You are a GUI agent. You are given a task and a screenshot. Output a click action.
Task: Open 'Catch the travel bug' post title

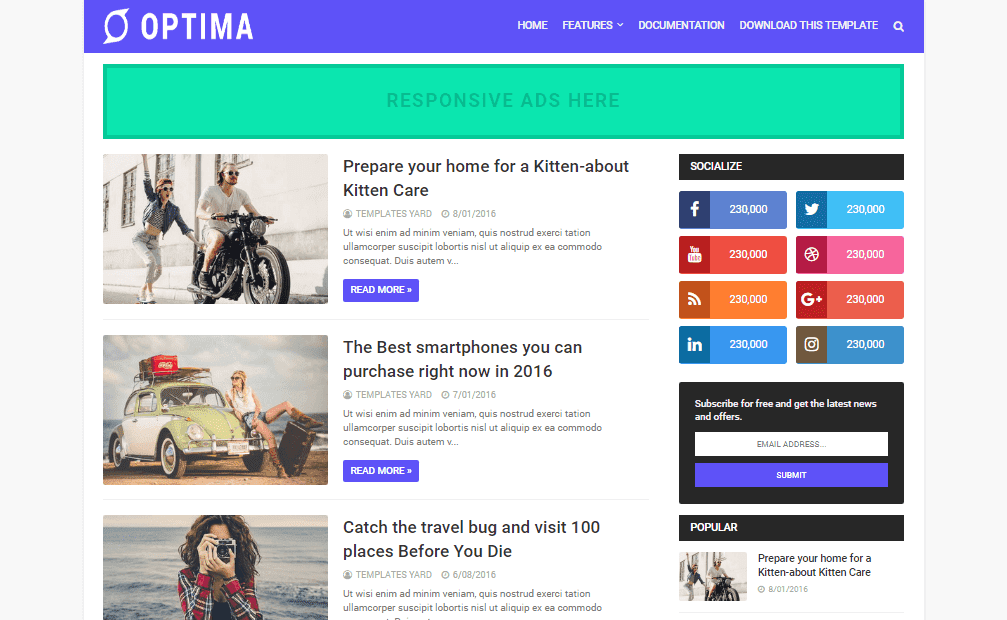tap(471, 539)
